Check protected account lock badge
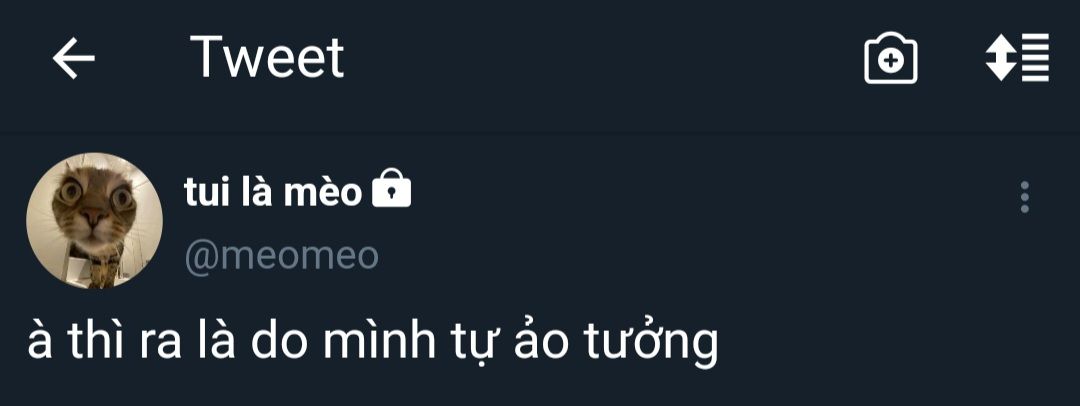Viewport: 1080px width, 406px height. 391,188
